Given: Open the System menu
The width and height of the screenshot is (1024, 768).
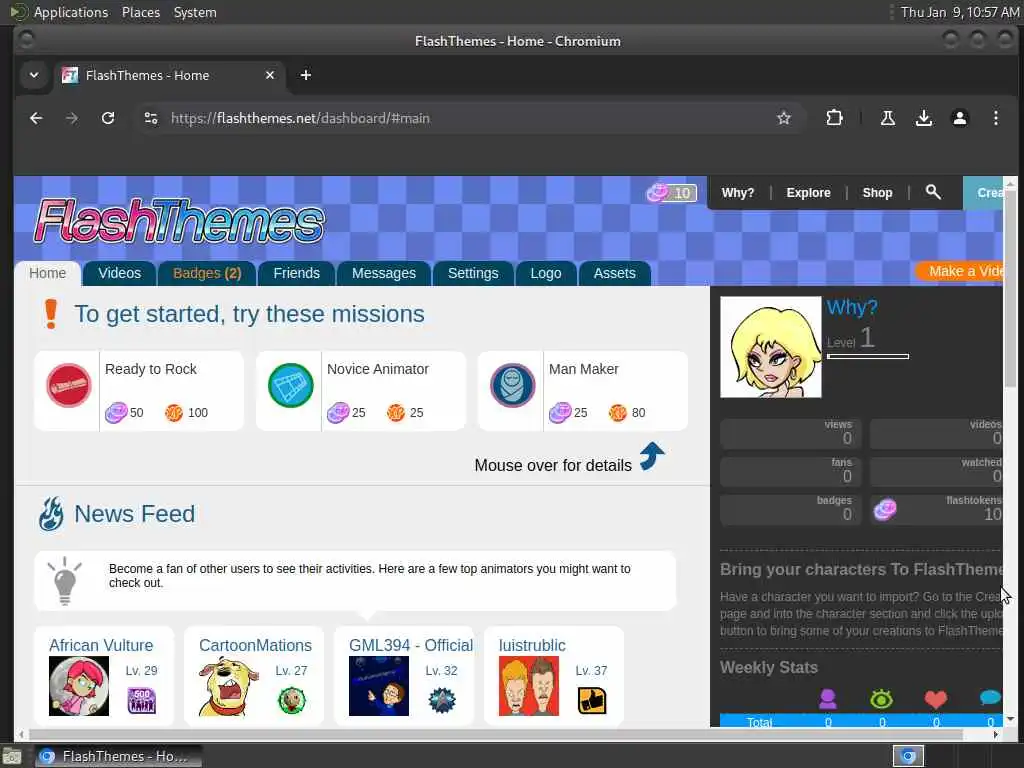Looking at the screenshot, I should click(x=195, y=12).
